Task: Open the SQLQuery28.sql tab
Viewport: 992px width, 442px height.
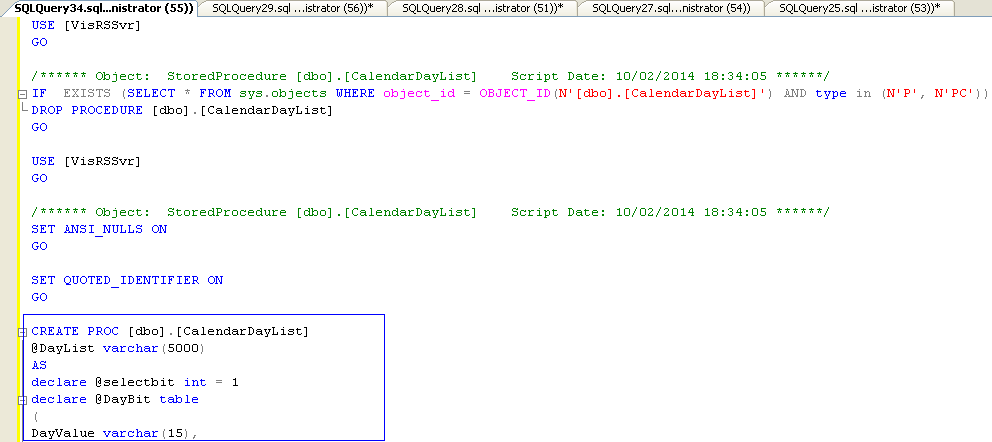Action: tap(481, 8)
